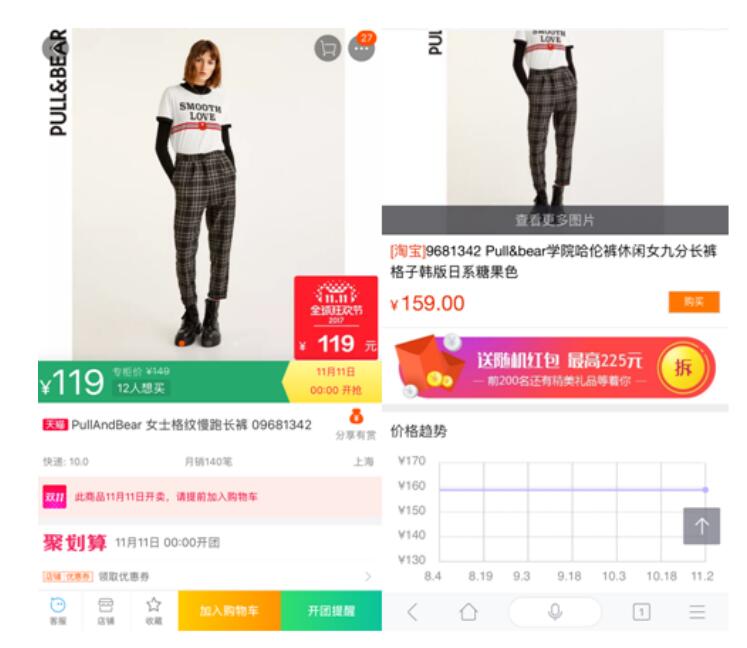Tap the scroll-to-top arrow button
The width and height of the screenshot is (747, 648).
[702, 526]
